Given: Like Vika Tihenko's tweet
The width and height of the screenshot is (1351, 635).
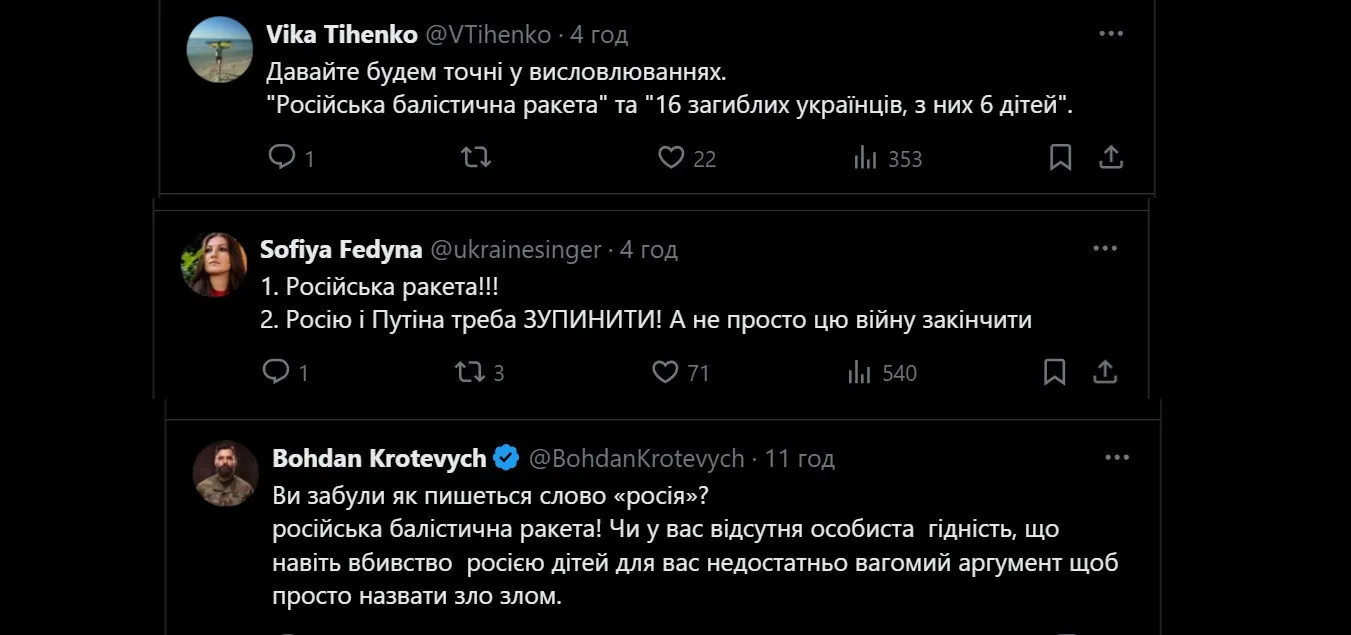Looking at the screenshot, I should click(x=671, y=157).
